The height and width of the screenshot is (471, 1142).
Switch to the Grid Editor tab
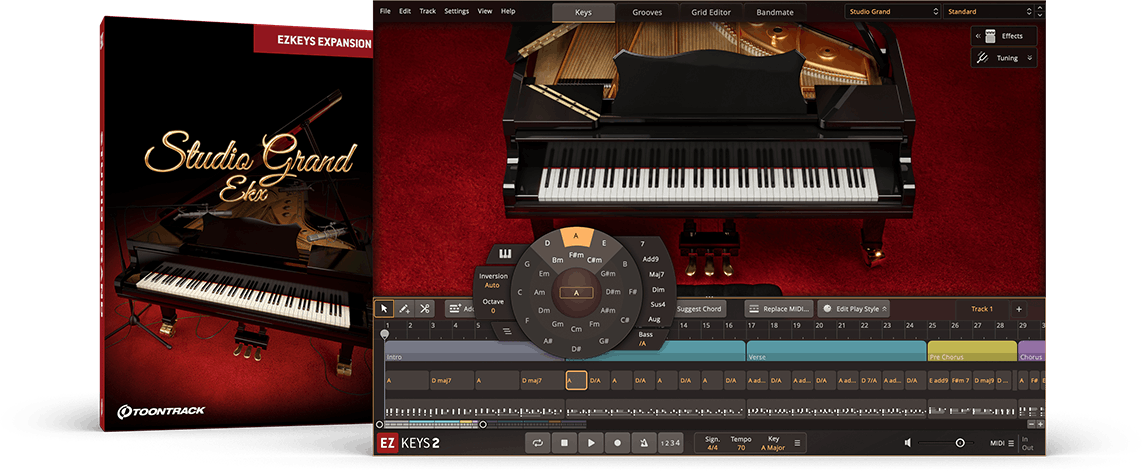coord(712,12)
